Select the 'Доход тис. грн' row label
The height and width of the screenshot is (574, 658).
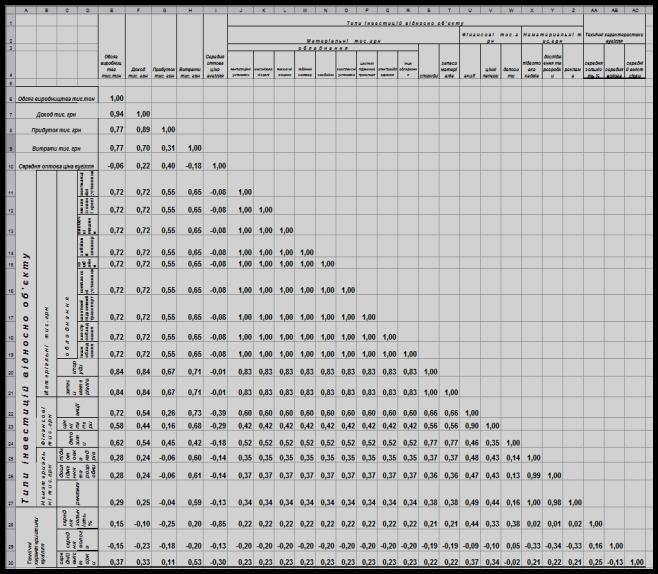[x=57, y=111]
